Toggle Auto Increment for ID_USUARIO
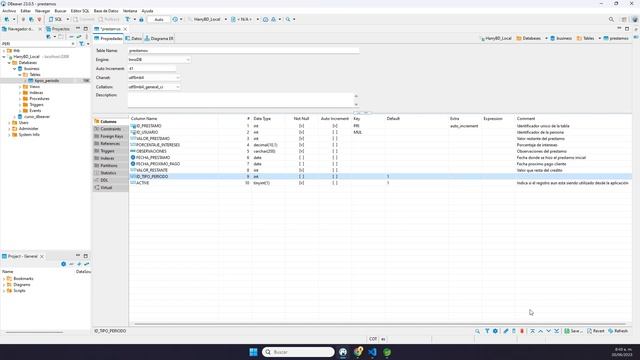This screenshot has height=360, width=640. 335,132
